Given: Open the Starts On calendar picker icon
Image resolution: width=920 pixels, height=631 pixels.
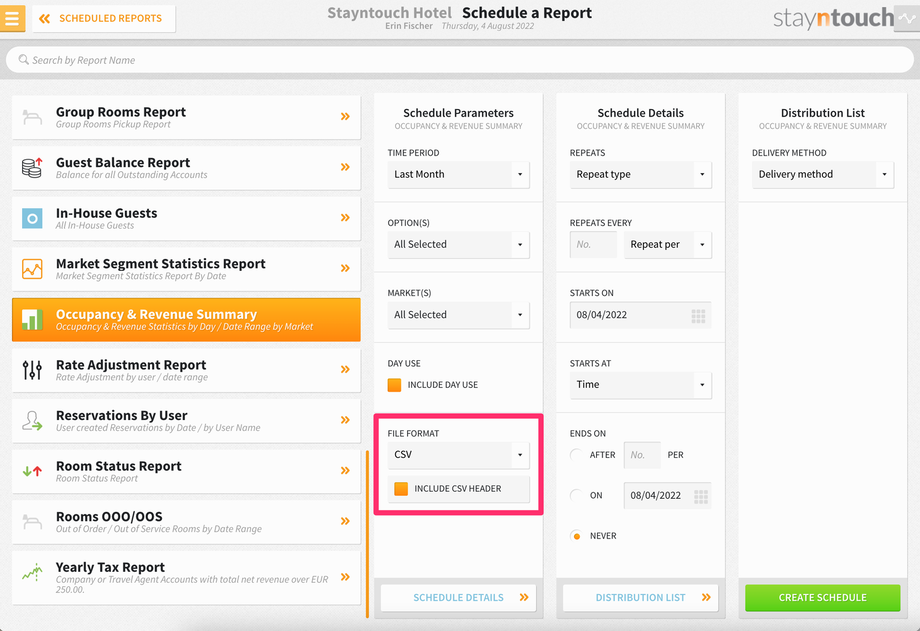Looking at the screenshot, I should (x=698, y=316).
